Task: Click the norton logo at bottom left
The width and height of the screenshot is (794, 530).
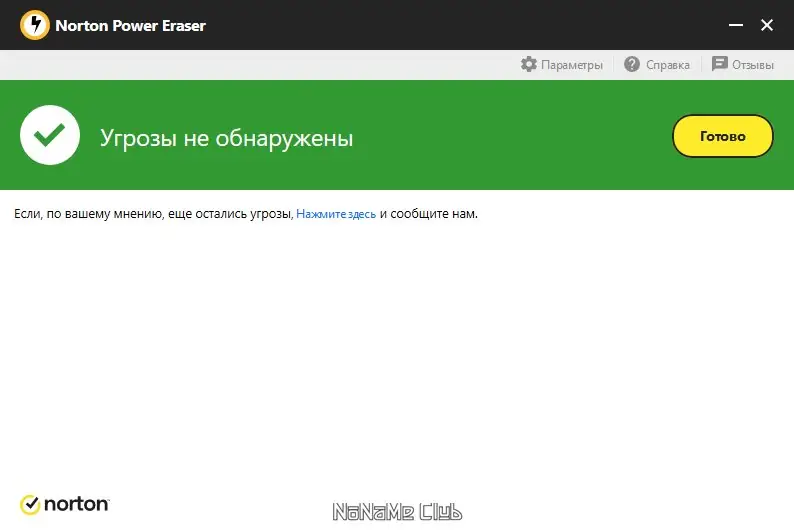Action: (x=64, y=504)
